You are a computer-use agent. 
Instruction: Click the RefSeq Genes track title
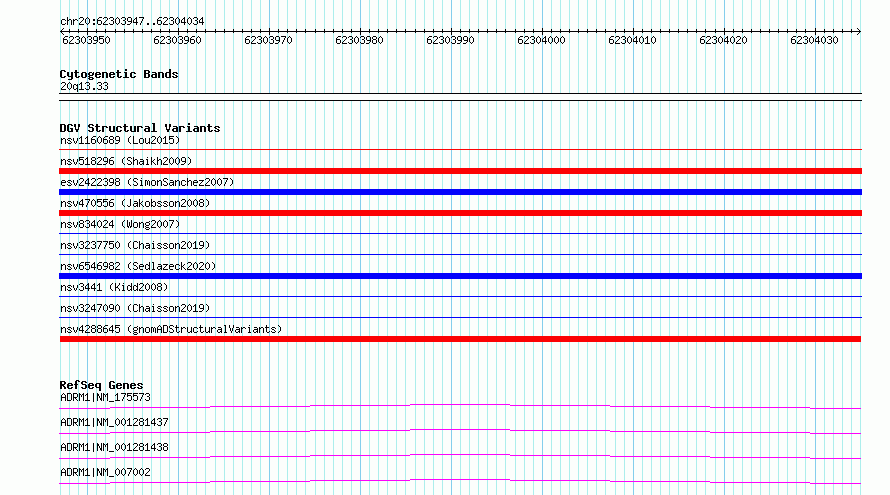(101, 385)
